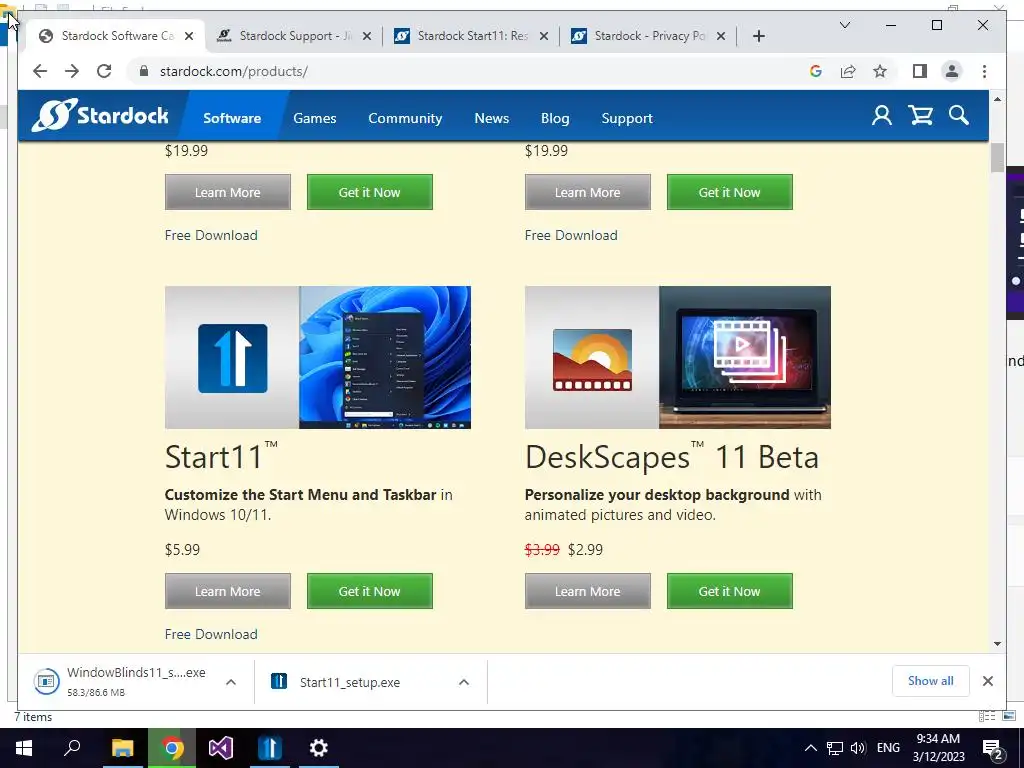Open Settings gear in the taskbar
Viewport: 1024px width, 768px height.
319,748
